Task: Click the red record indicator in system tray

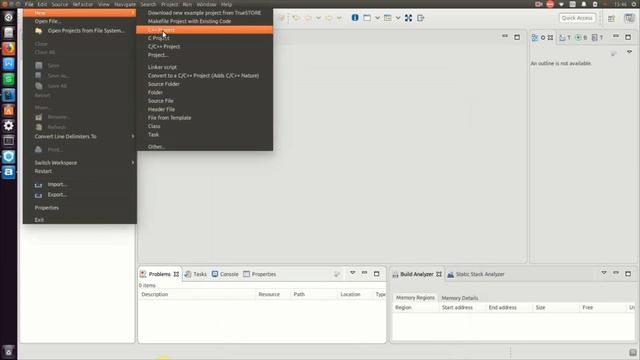Action: click(550, 4)
